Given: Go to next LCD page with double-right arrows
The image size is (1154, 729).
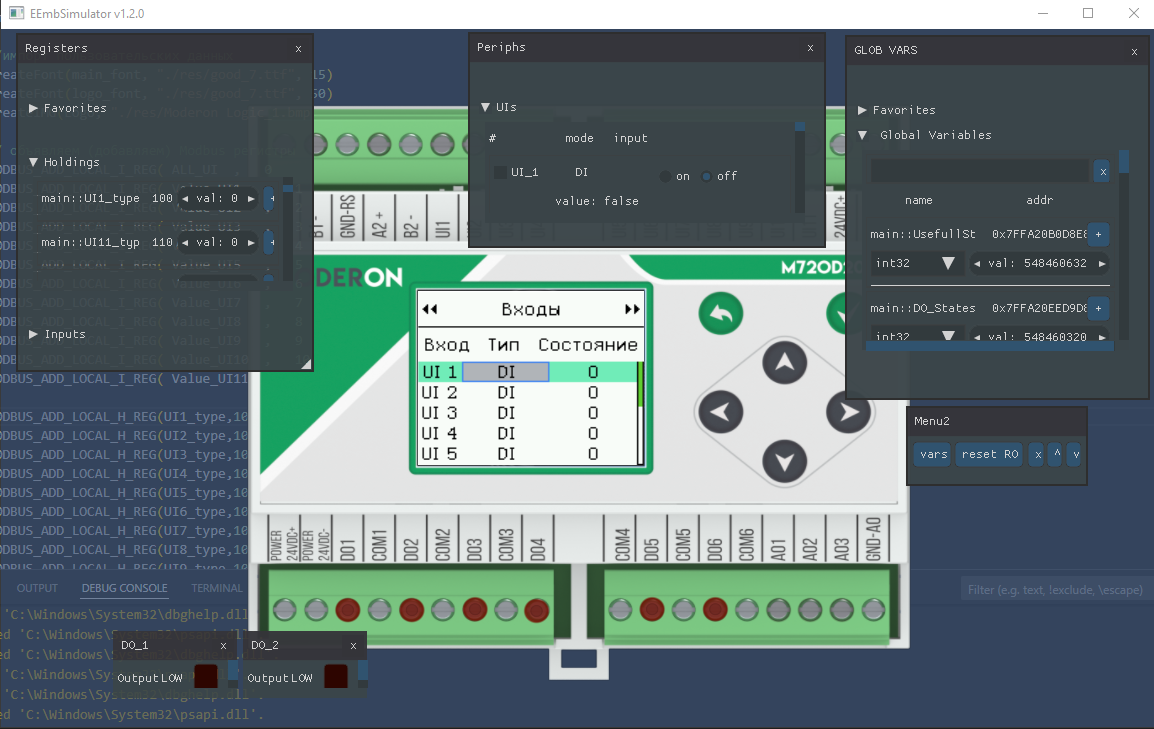Looking at the screenshot, I should click(x=631, y=309).
